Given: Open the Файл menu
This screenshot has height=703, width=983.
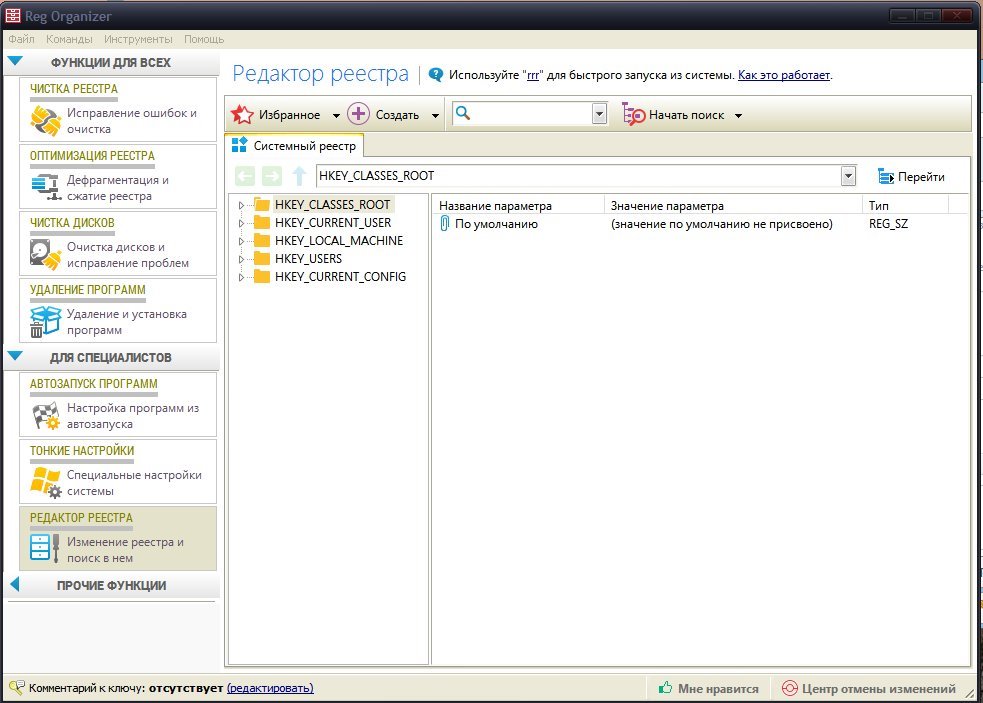Looking at the screenshot, I should (21, 39).
